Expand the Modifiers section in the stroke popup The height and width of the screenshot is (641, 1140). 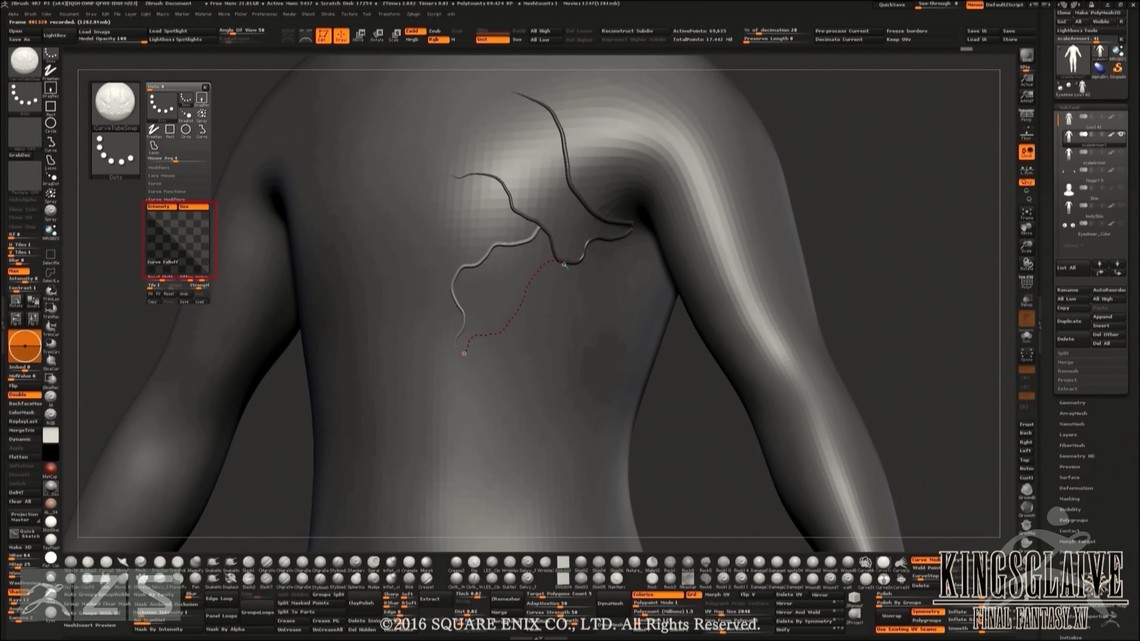pyautogui.click(x=158, y=168)
